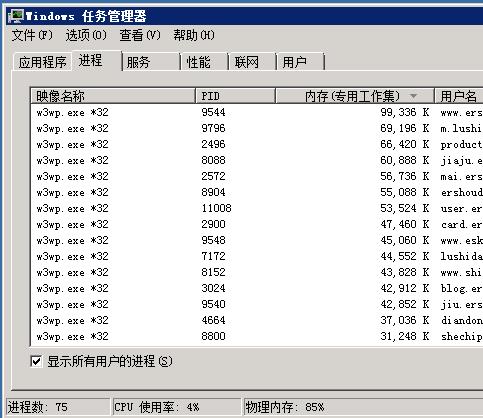The height and width of the screenshot is (418, 483).
Task: Sort by 用户名 column header
Action: coord(459,96)
